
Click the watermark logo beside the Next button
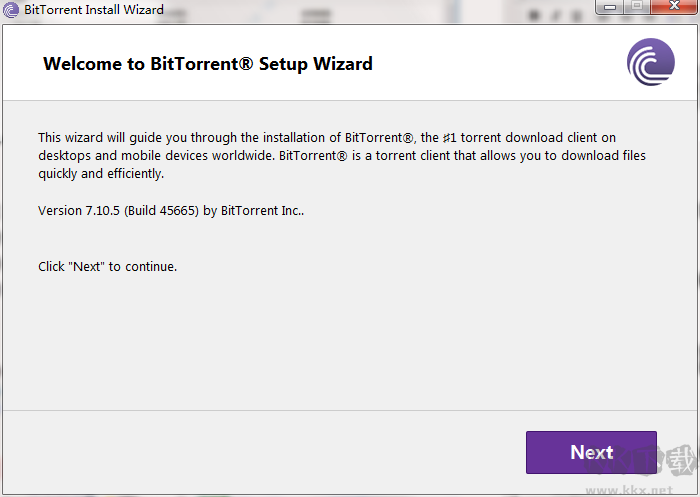pyautogui.click(x=668, y=462)
